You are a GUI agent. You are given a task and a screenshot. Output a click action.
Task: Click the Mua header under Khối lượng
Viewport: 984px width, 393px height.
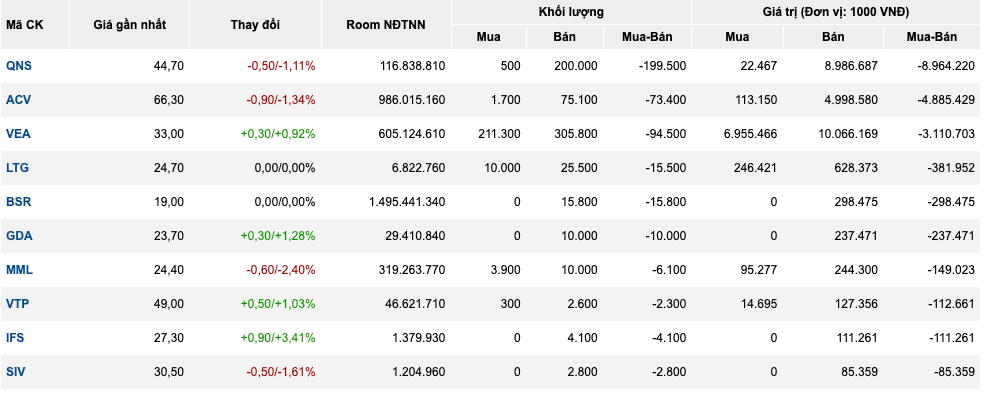(488, 37)
